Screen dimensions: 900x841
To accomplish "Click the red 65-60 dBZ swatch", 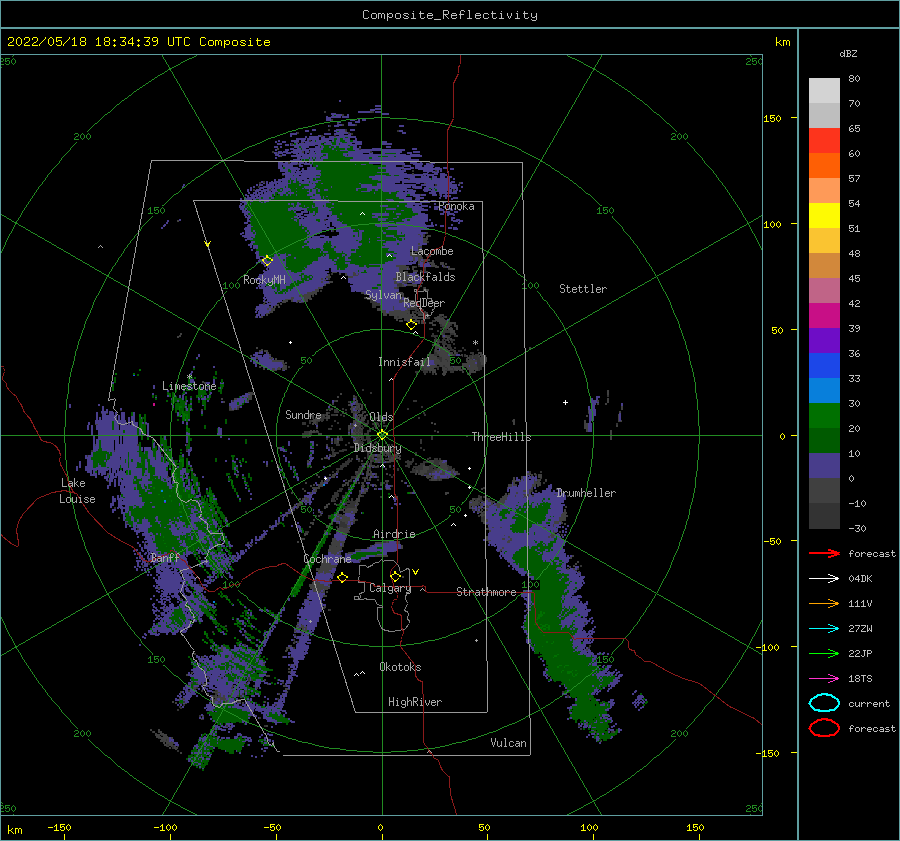I will 824,141.
